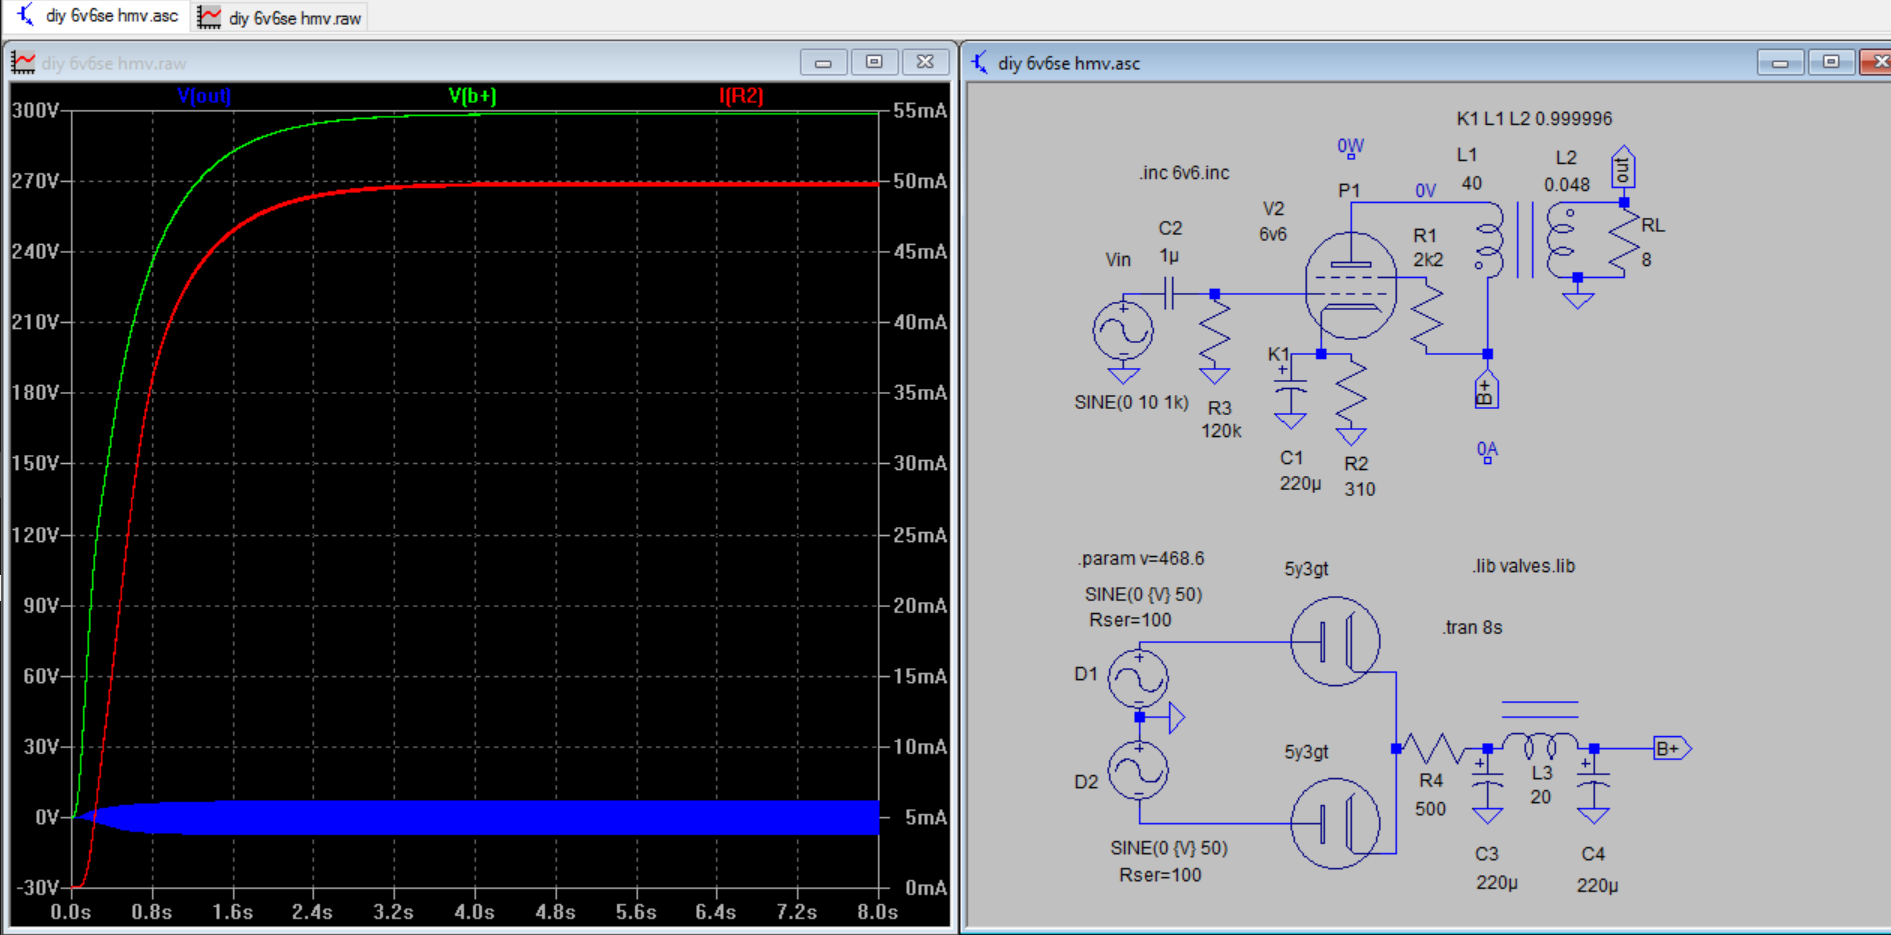This screenshot has height=935, width=1891.
Task: Maximize the schematic window
Action: [1831, 62]
